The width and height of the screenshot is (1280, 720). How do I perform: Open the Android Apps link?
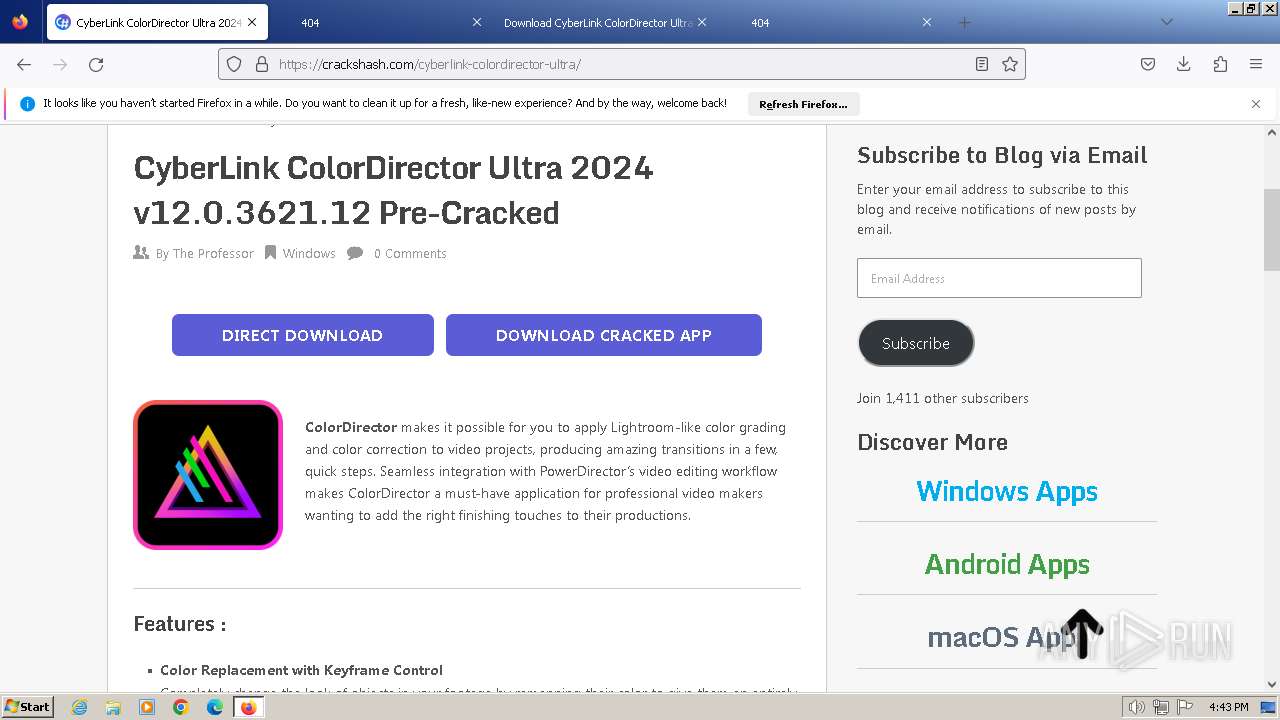tap(1007, 564)
